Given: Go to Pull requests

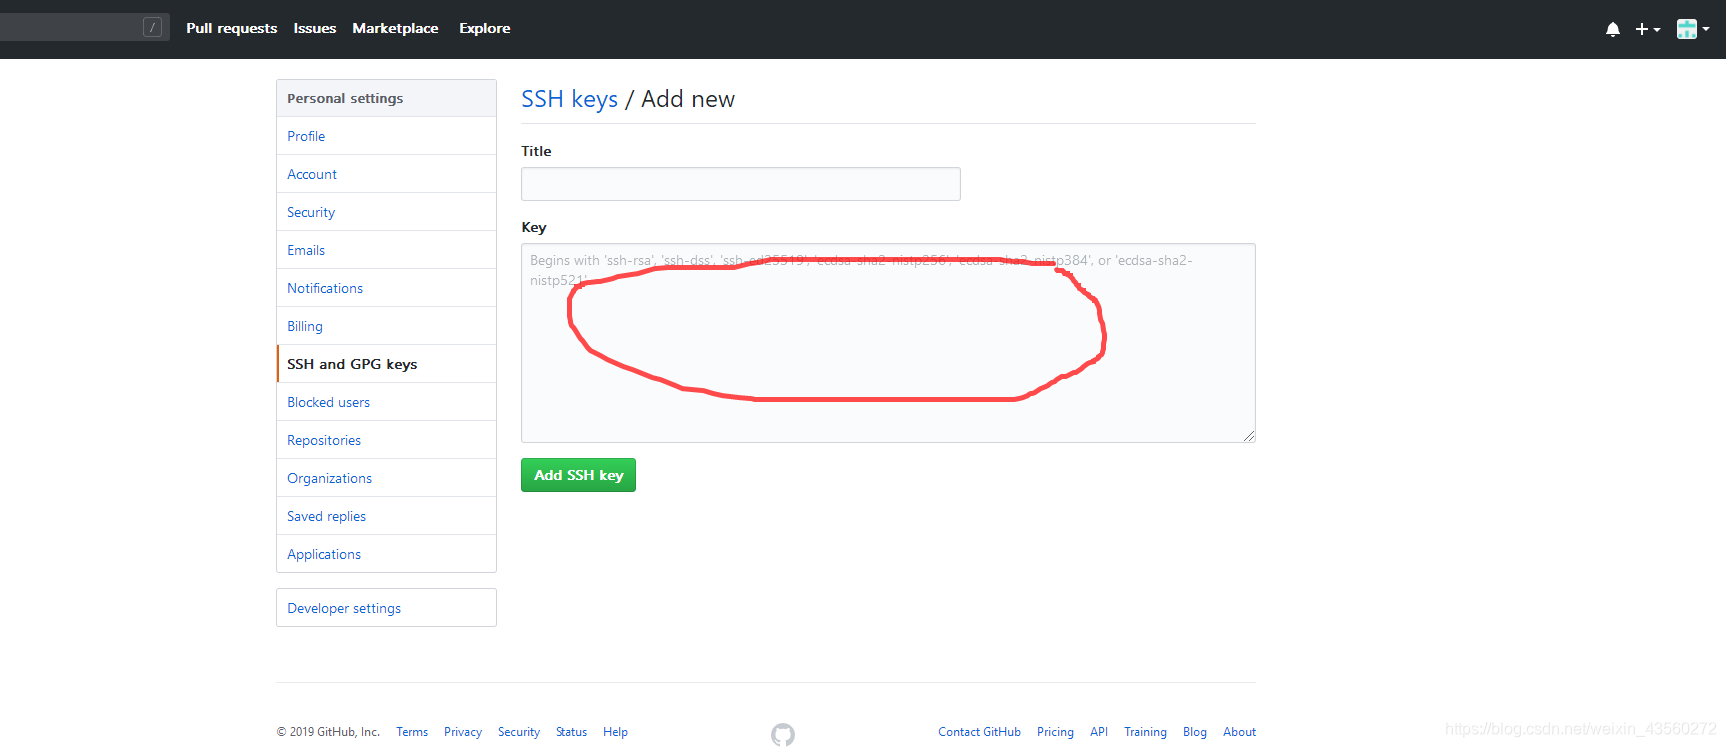Looking at the screenshot, I should coord(231,28).
